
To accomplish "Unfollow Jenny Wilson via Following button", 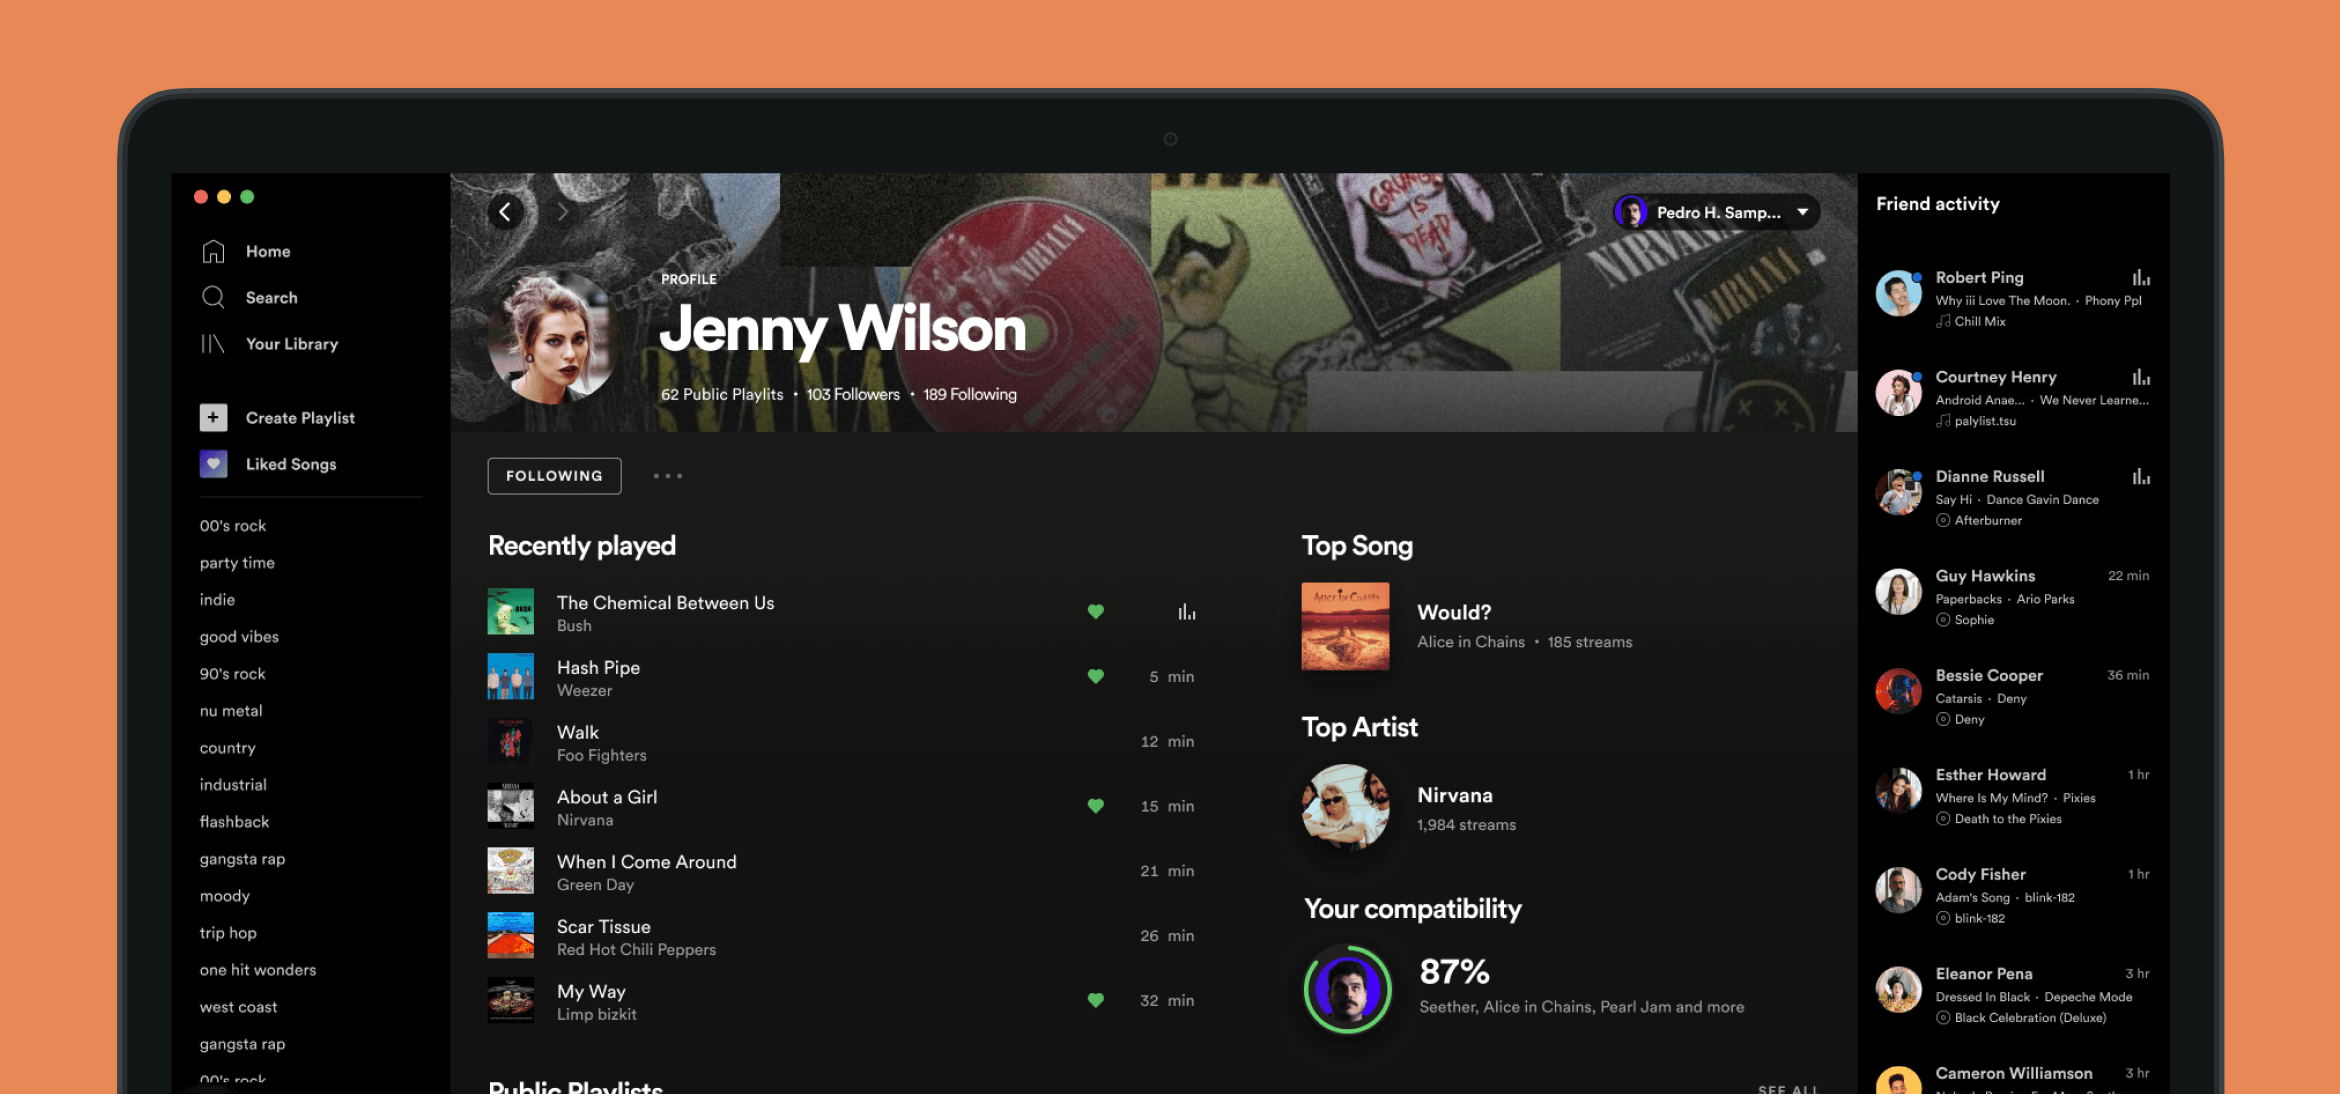I will (554, 476).
